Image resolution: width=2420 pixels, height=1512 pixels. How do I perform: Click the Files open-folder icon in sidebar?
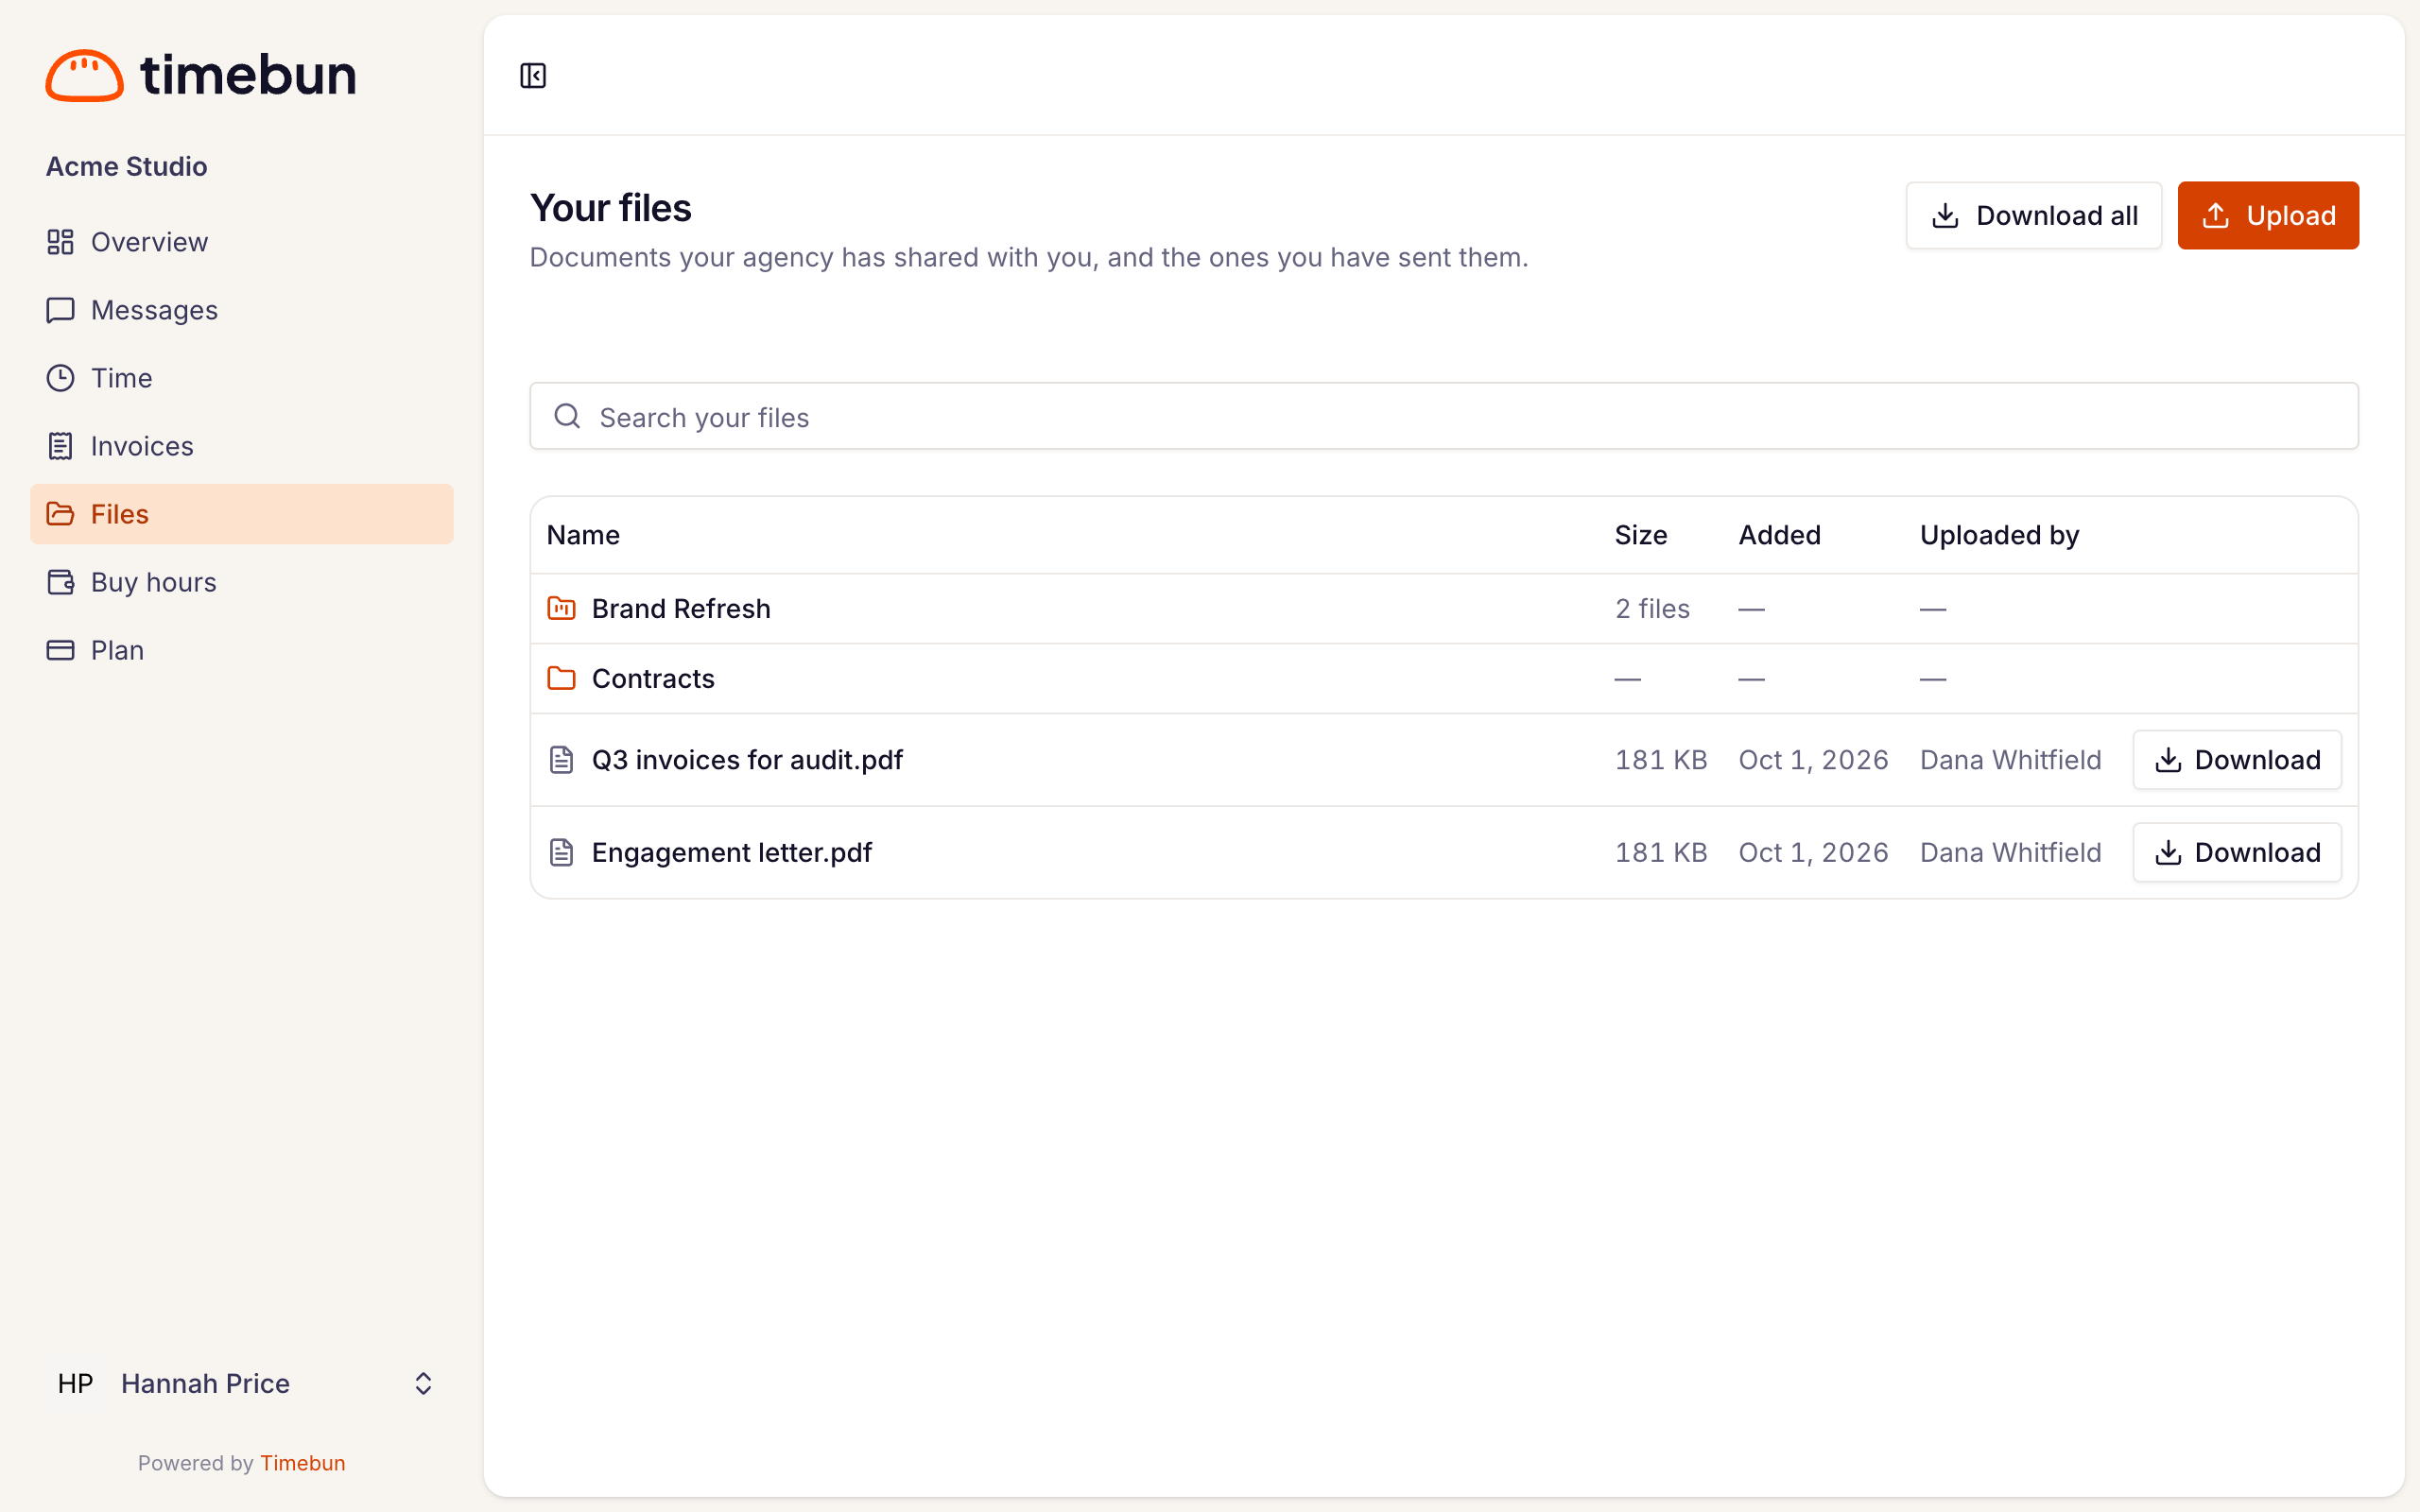tap(60, 514)
